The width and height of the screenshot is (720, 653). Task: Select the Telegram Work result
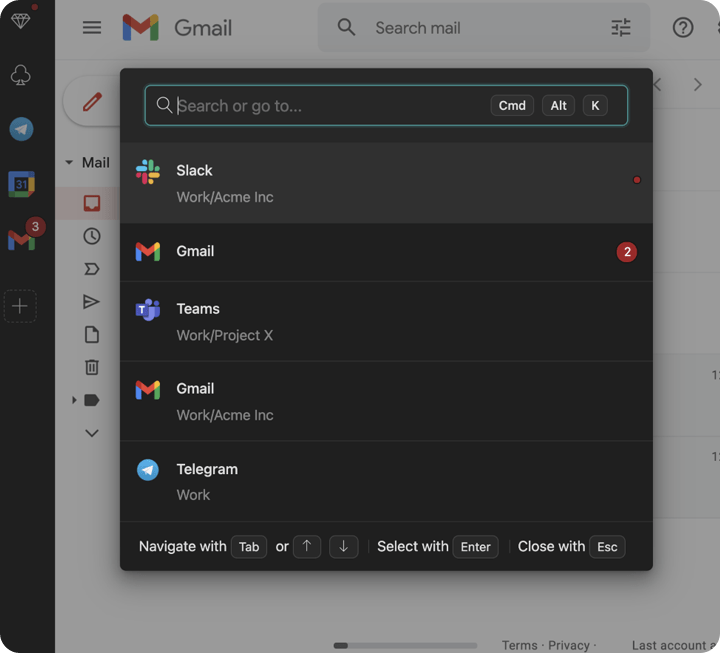tap(386, 481)
